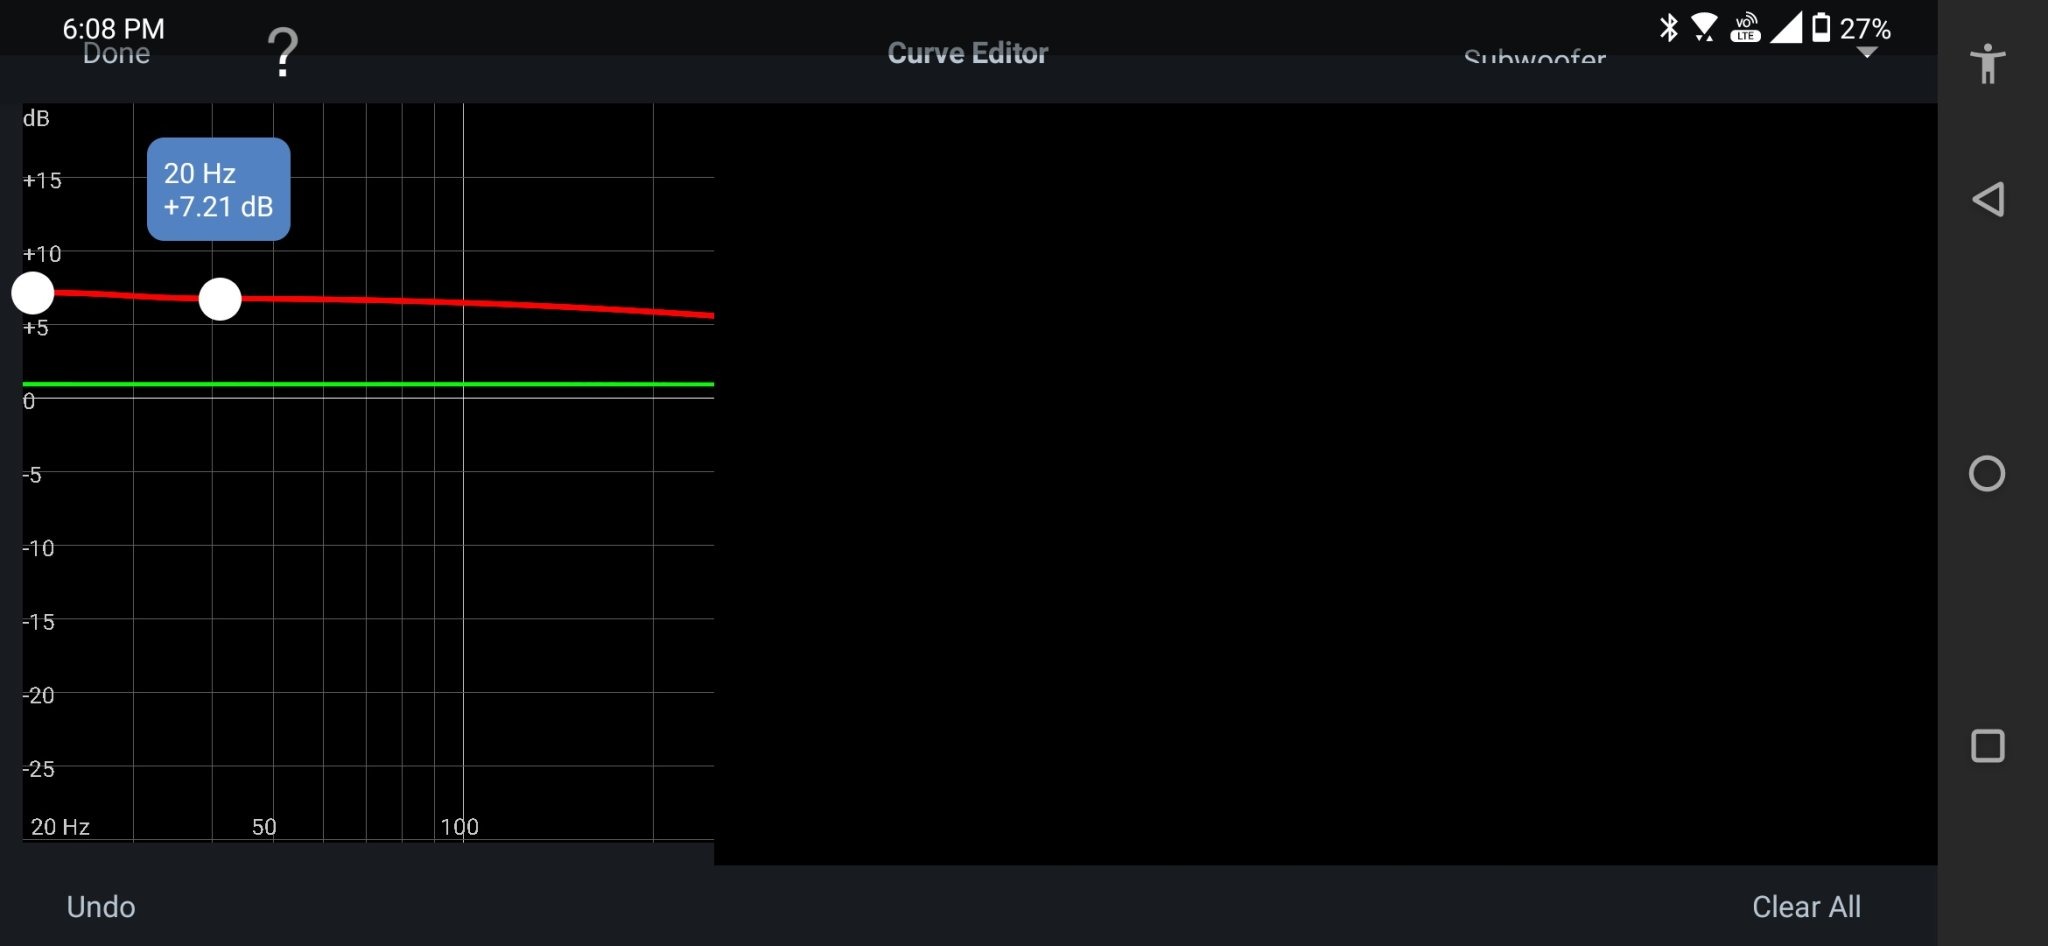
Task: Tap the cellular signal icon
Action: [x=1786, y=28]
